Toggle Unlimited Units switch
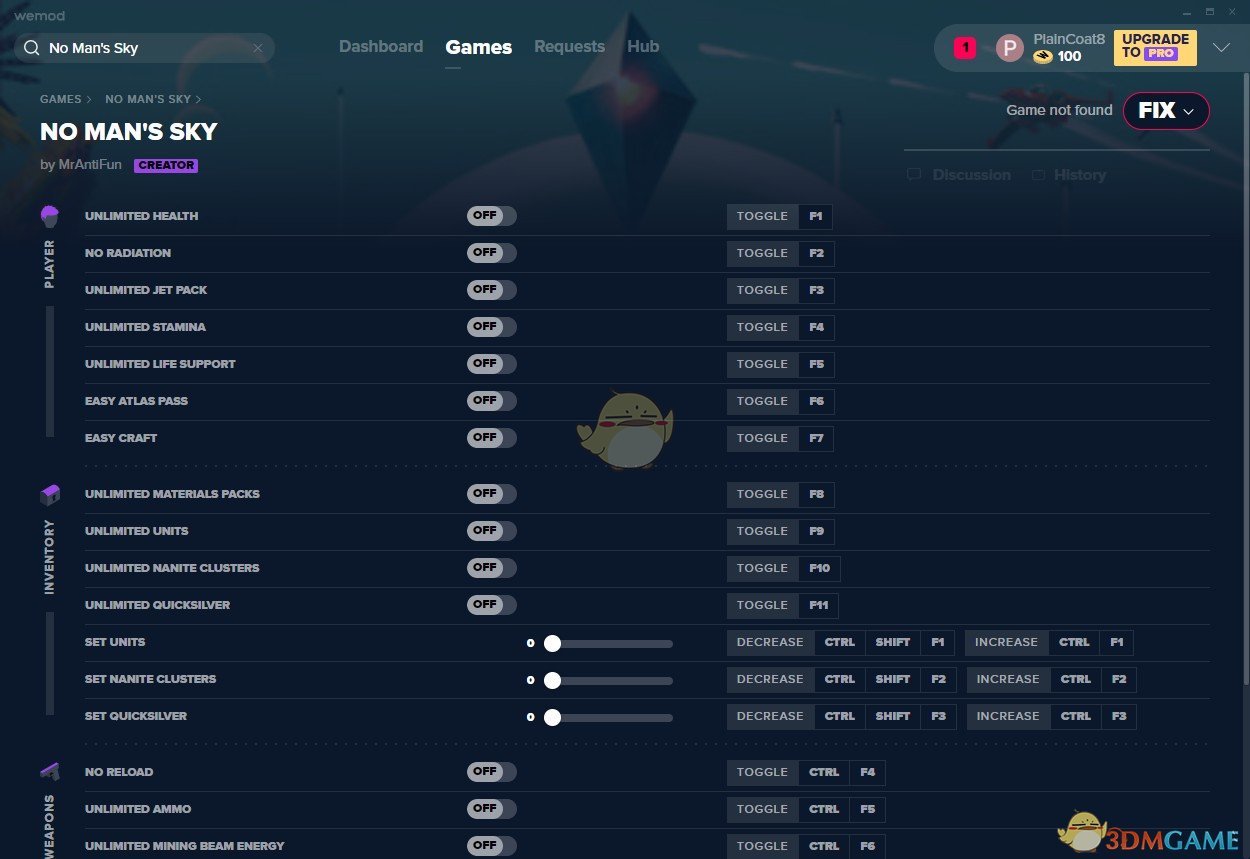Image resolution: width=1250 pixels, height=859 pixels. 492,531
